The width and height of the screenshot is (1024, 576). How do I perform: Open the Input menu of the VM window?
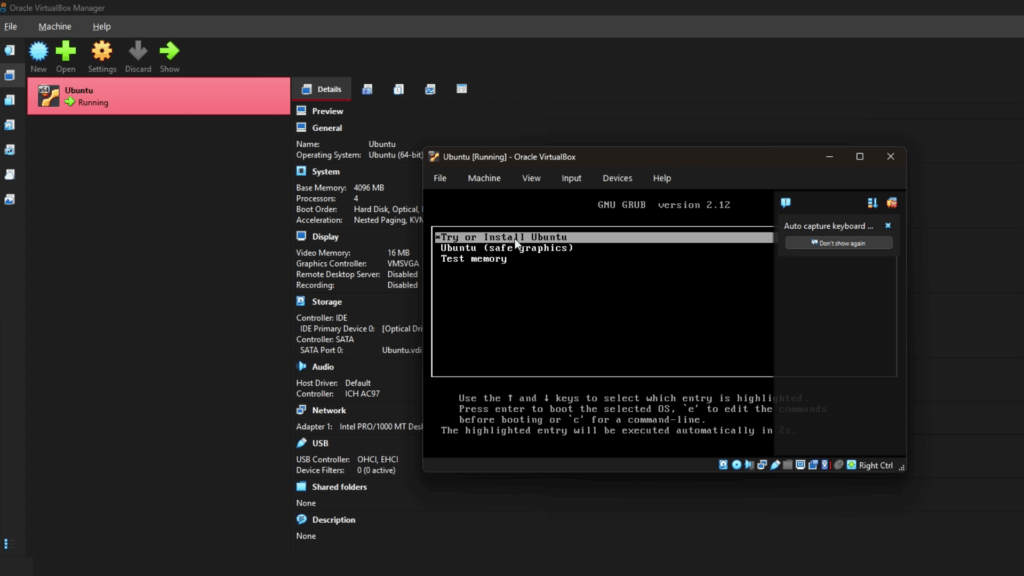pos(571,178)
